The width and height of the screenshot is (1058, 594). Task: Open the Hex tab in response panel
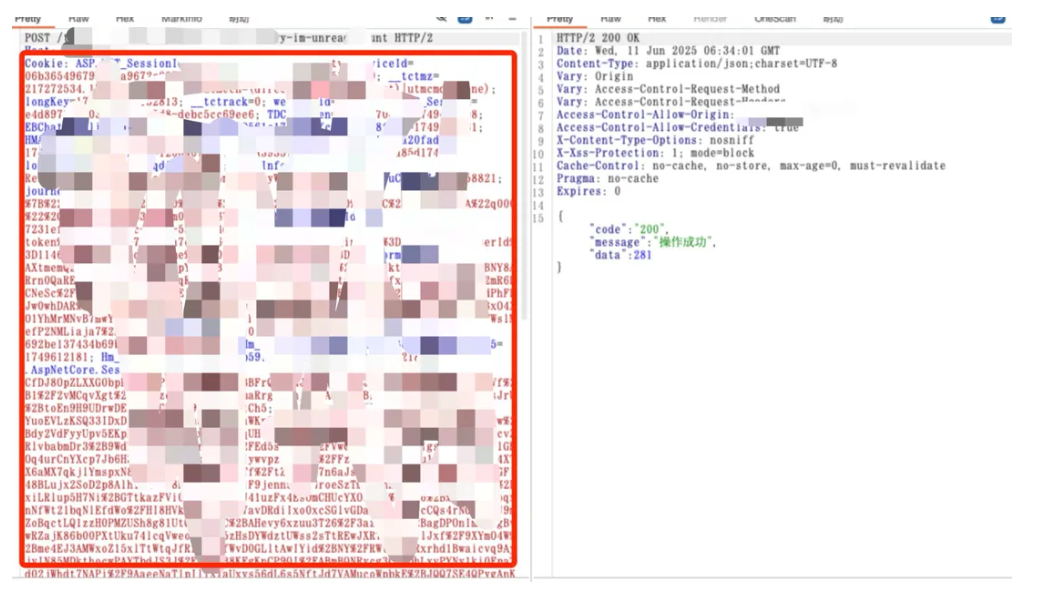pos(657,18)
